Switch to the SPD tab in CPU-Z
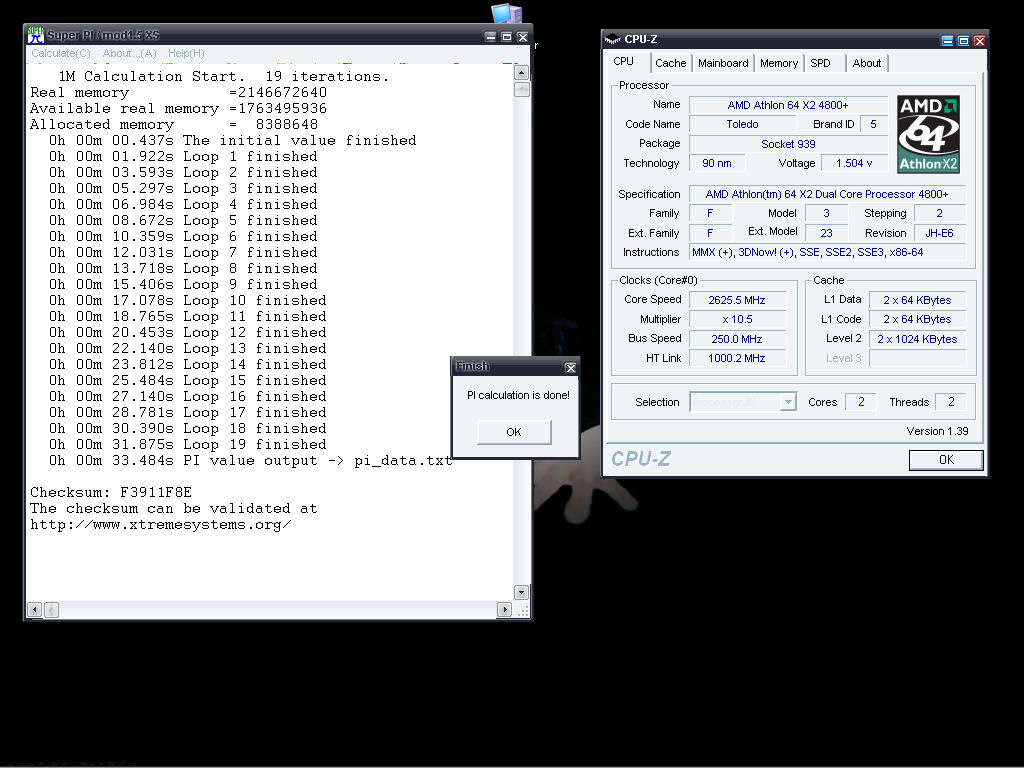The width and height of the screenshot is (1024, 768). [820, 63]
